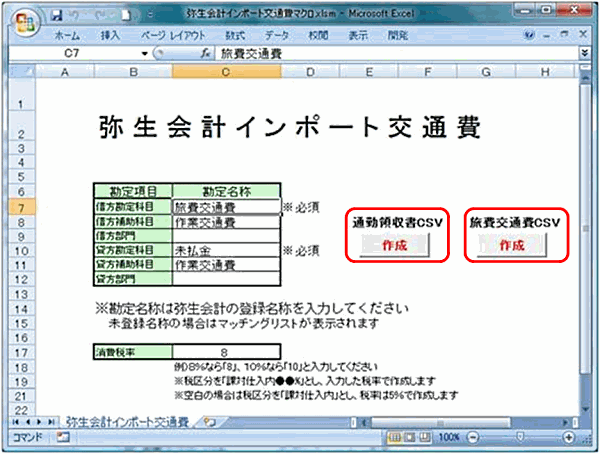Select the empty 貸方部門 value cell
Viewport: 600px width, 454px height.
click(x=227, y=279)
